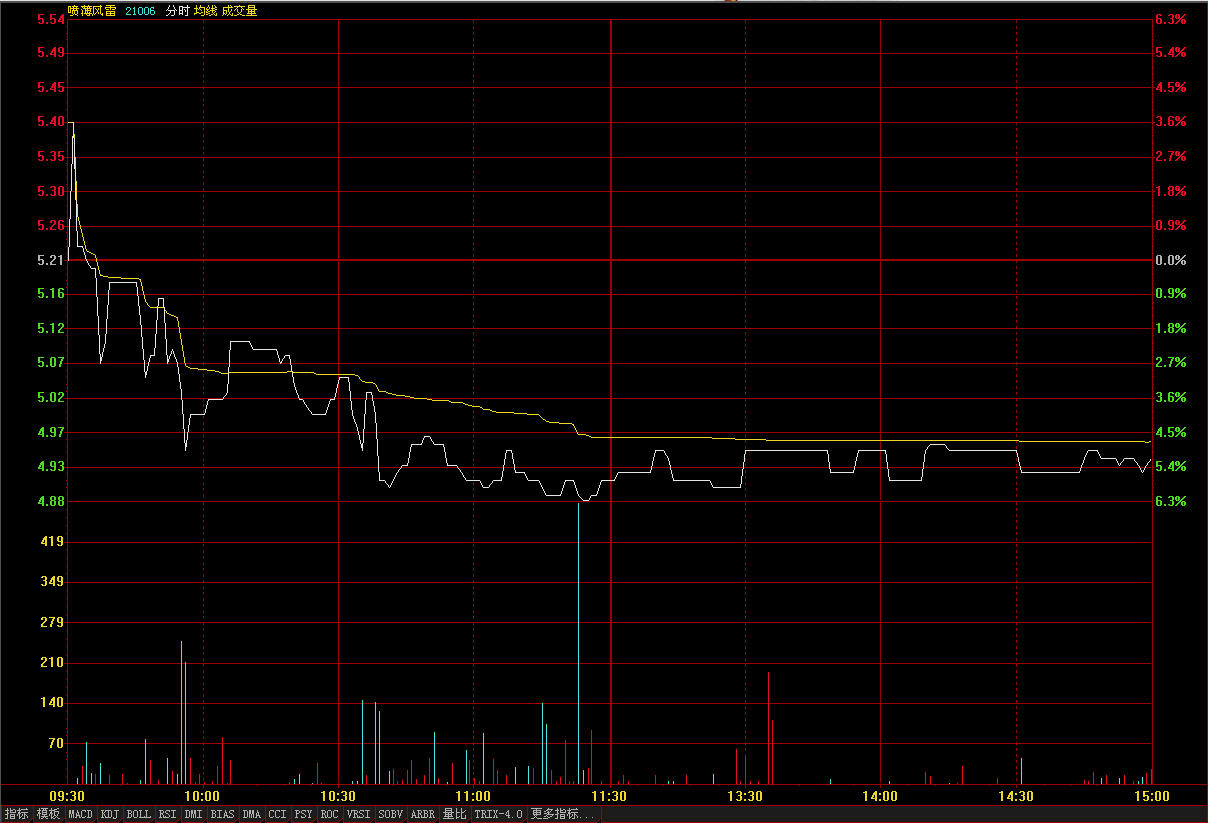Click the 11:00 time axis label
The image size is (1208, 823).
pyautogui.click(x=474, y=797)
